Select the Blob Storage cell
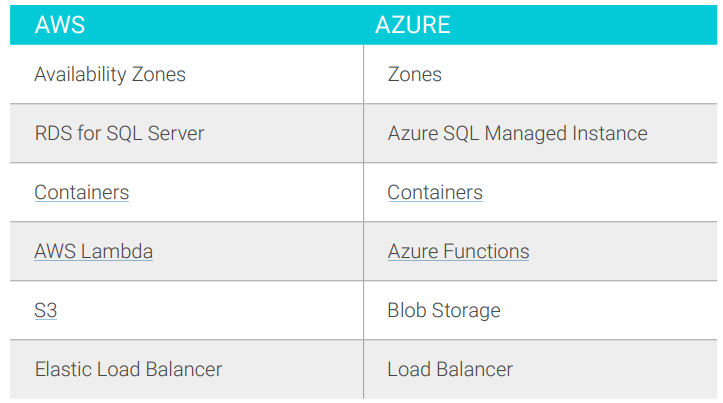This screenshot has width=723, height=403. point(540,310)
